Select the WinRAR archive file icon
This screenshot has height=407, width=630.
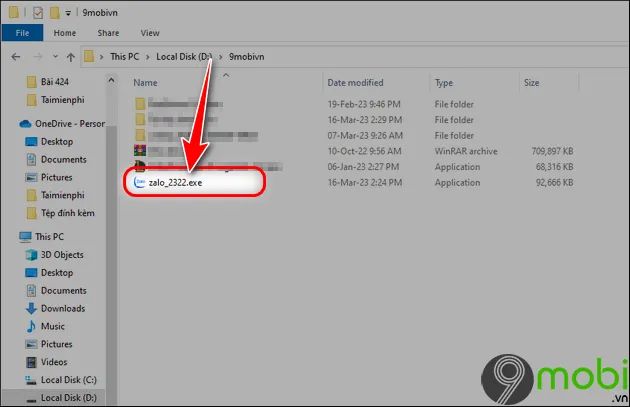click(x=140, y=151)
